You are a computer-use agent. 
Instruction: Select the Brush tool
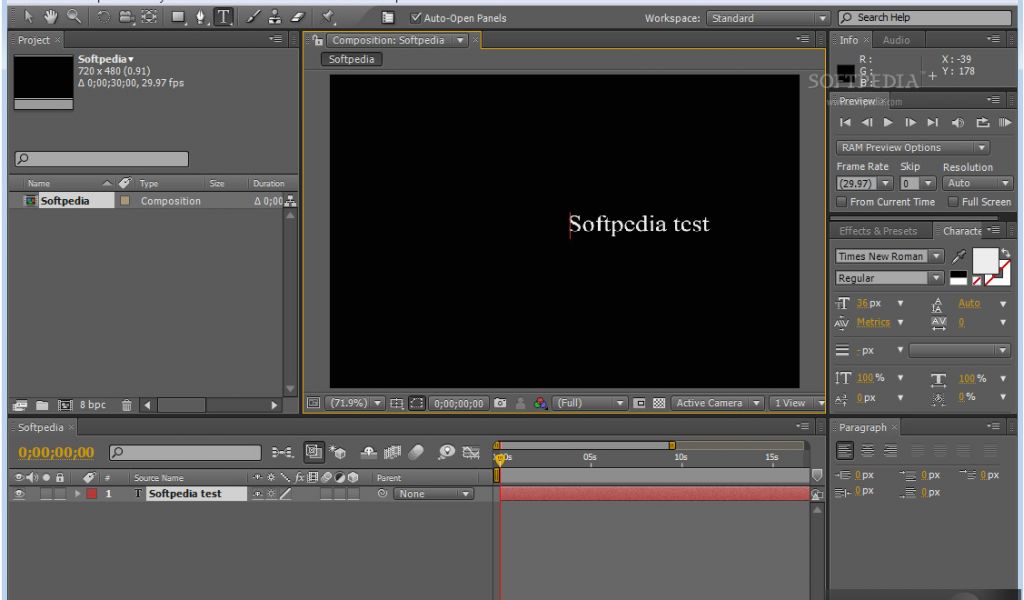point(253,17)
